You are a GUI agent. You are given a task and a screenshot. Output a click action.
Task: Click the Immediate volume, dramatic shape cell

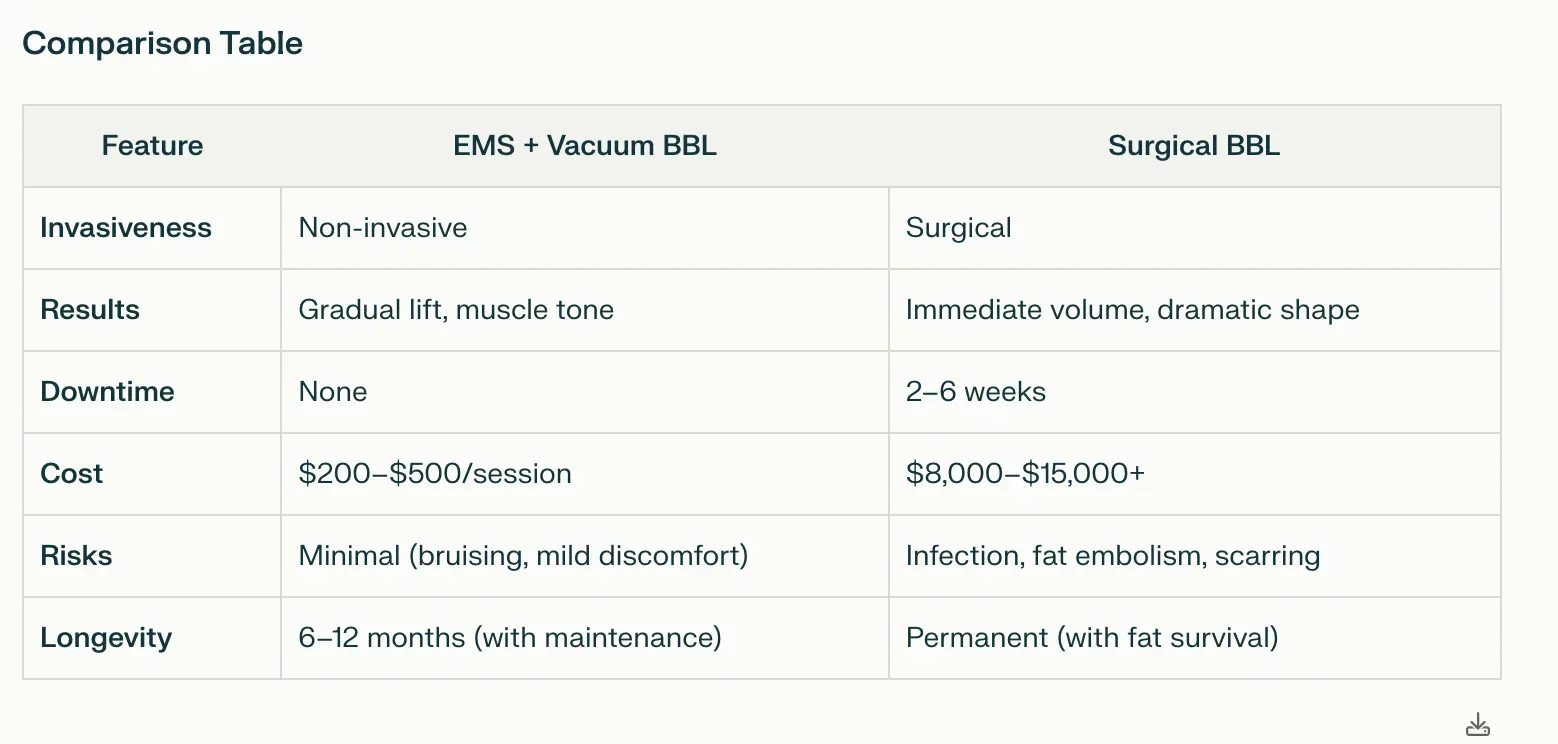coord(1194,310)
